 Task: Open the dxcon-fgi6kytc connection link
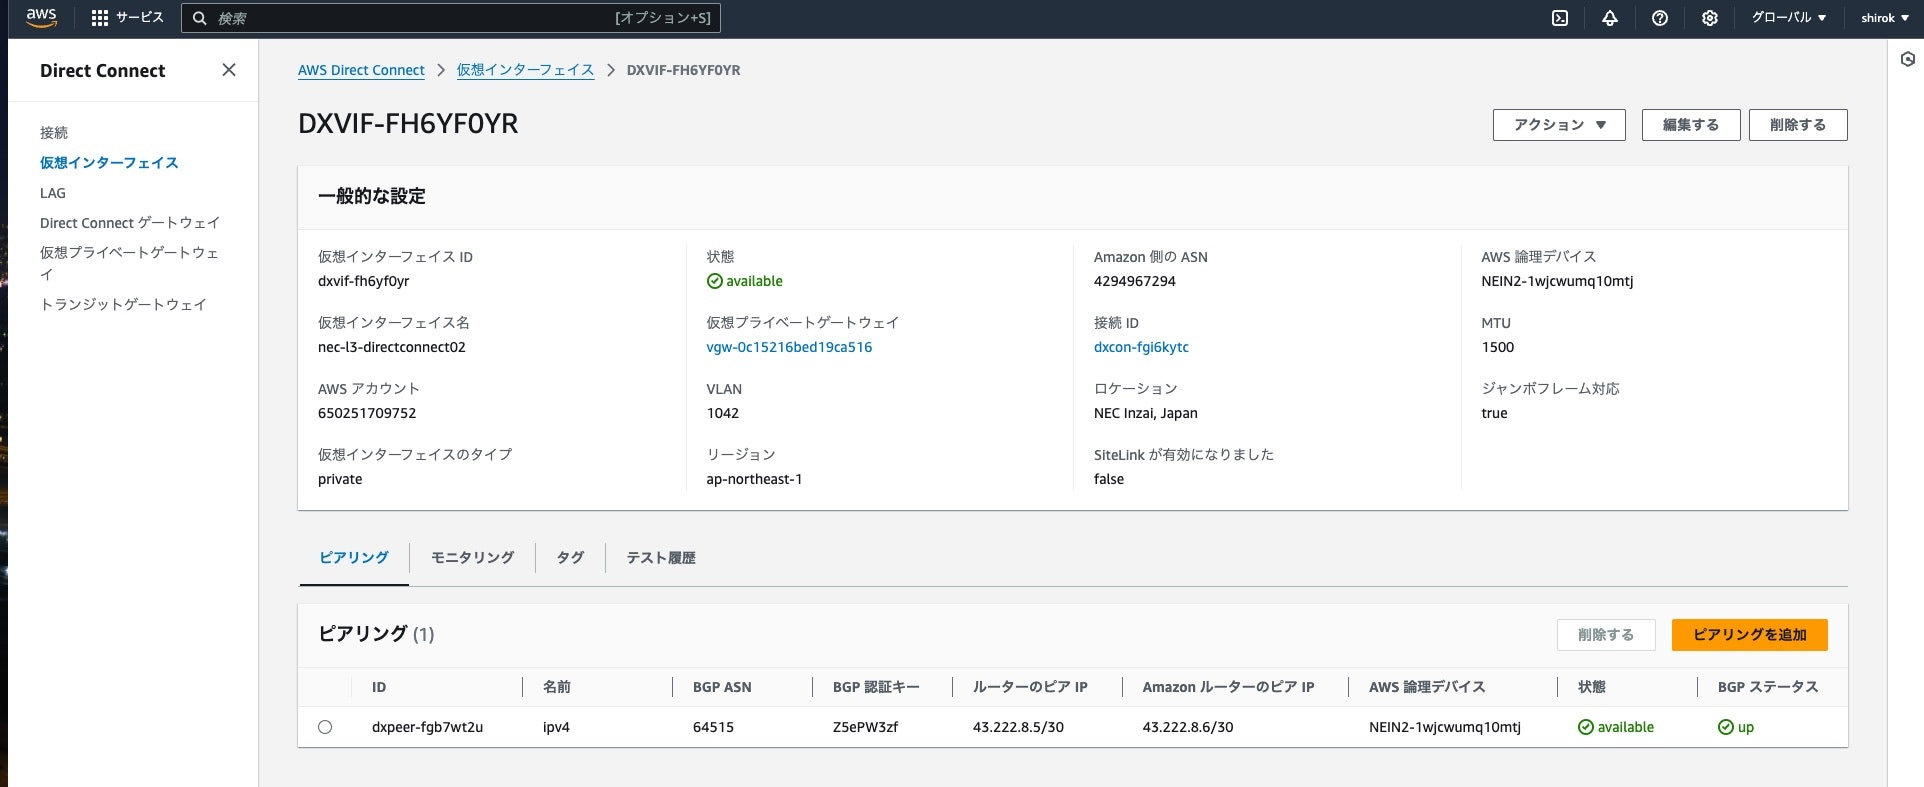1141,347
